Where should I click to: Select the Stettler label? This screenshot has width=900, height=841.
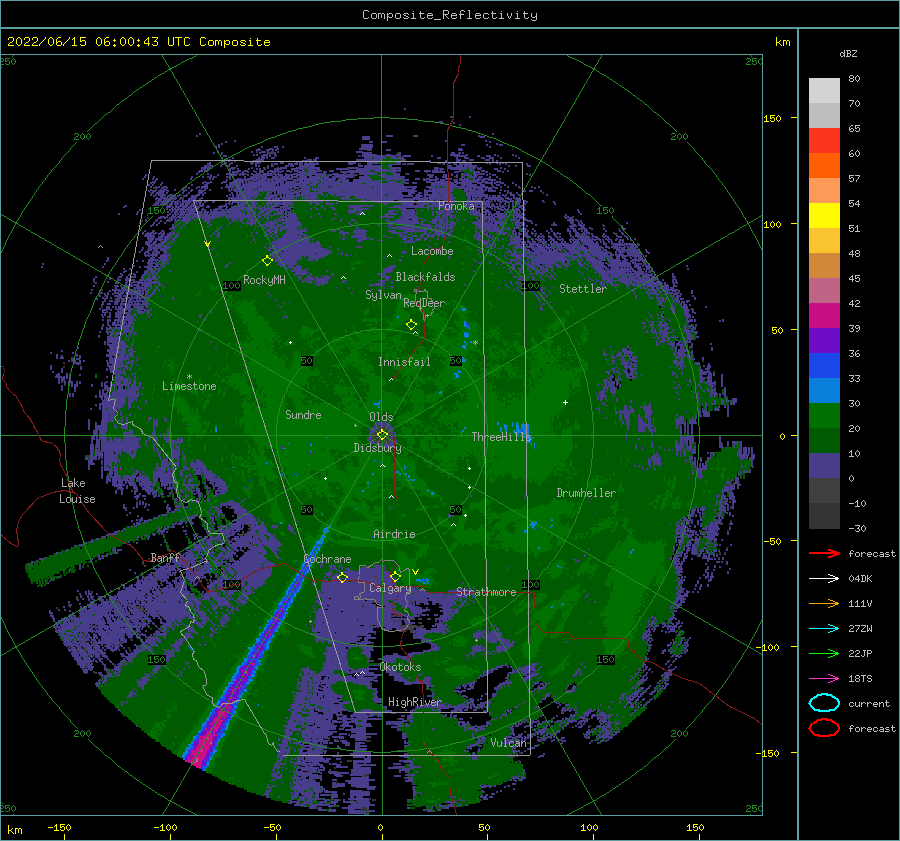pos(583,289)
